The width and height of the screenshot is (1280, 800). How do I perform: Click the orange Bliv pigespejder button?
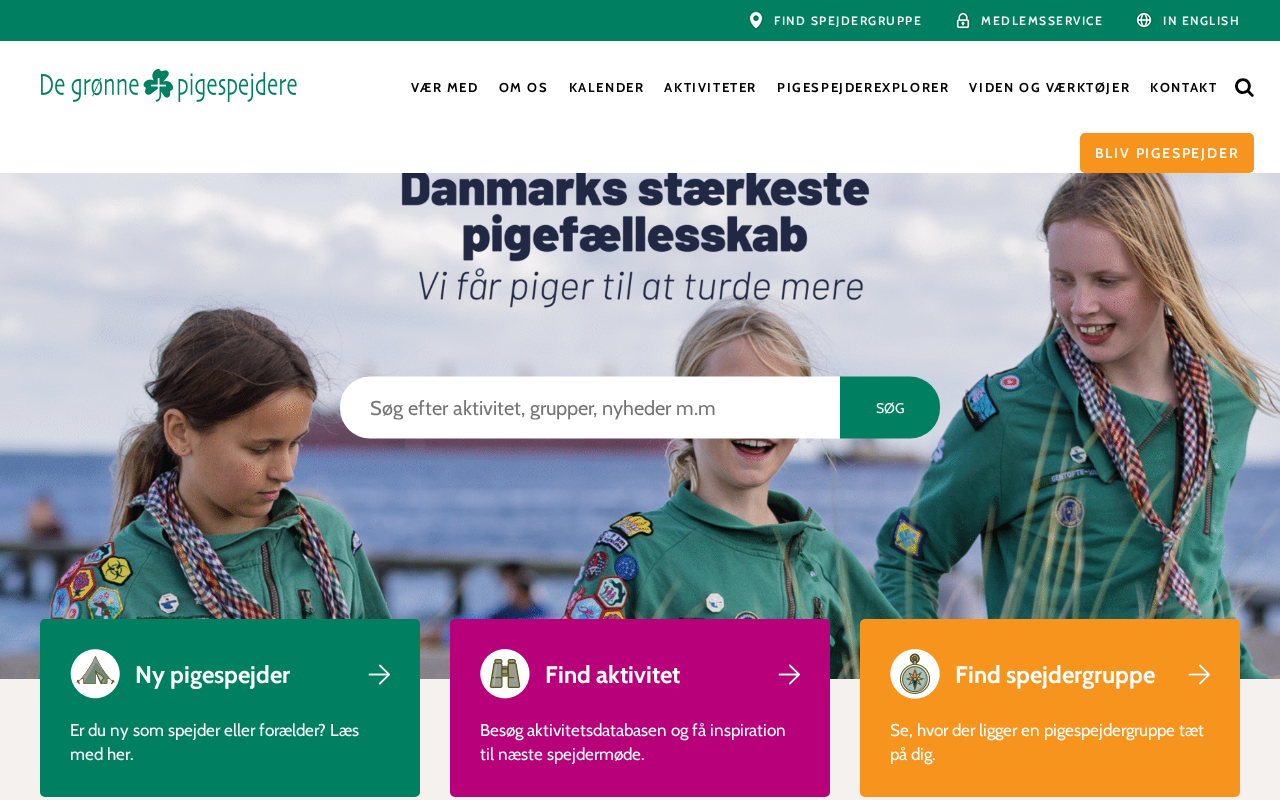(x=1167, y=153)
